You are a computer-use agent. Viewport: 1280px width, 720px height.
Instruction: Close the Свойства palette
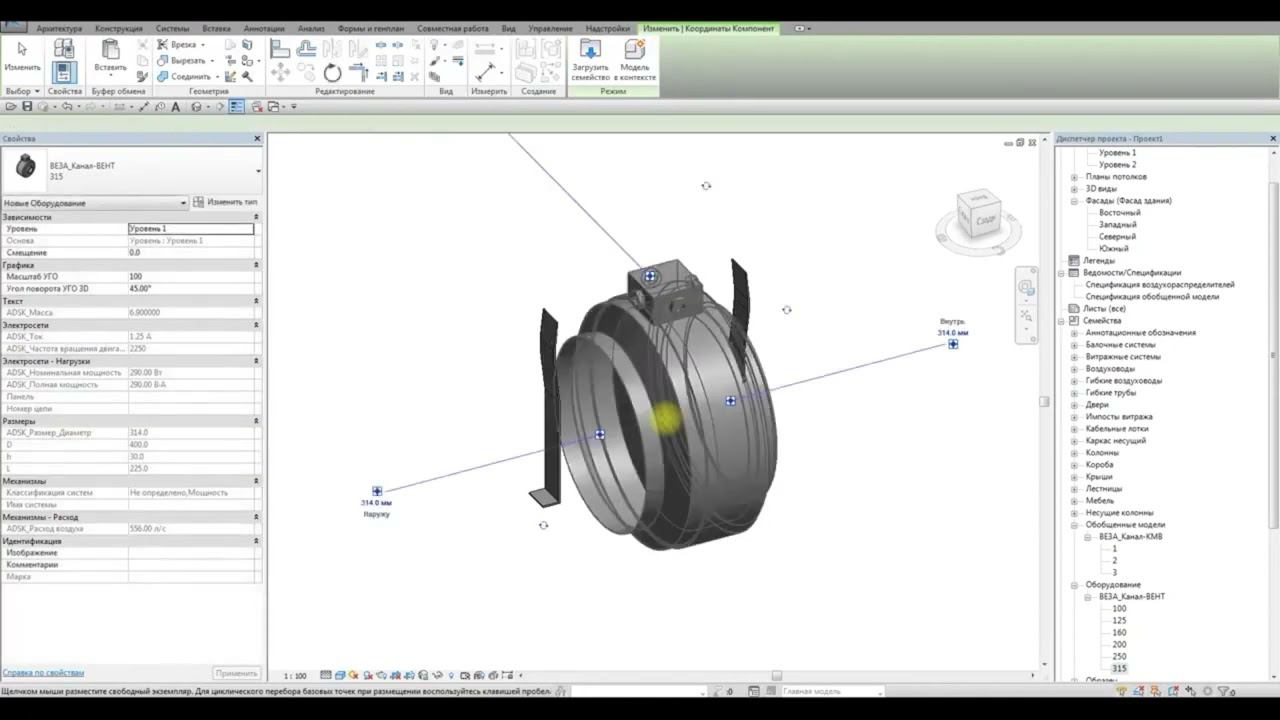[257, 139]
